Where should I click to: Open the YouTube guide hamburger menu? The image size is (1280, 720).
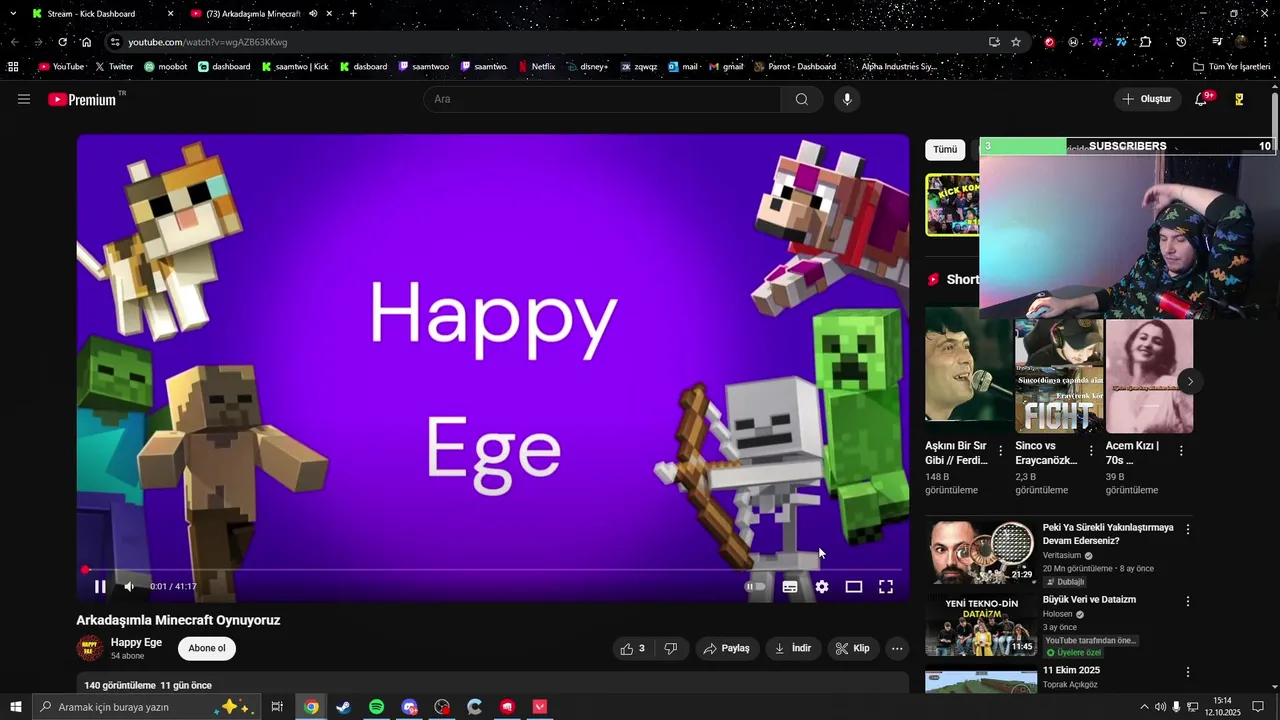pyautogui.click(x=24, y=99)
